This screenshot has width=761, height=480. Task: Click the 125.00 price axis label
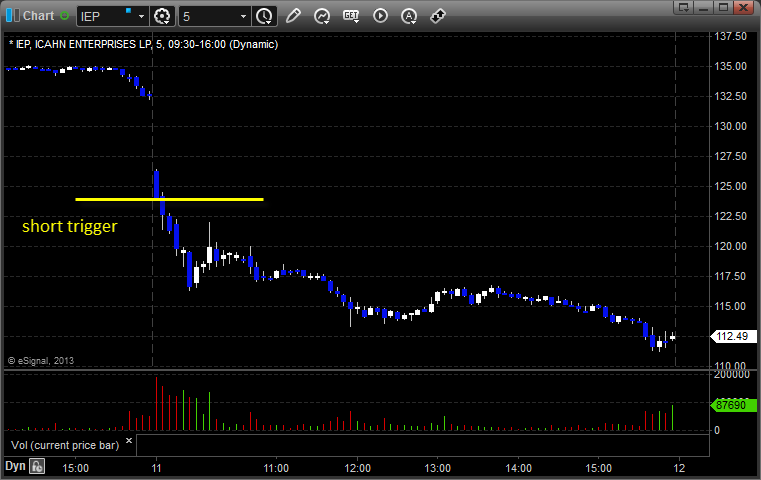pos(730,186)
